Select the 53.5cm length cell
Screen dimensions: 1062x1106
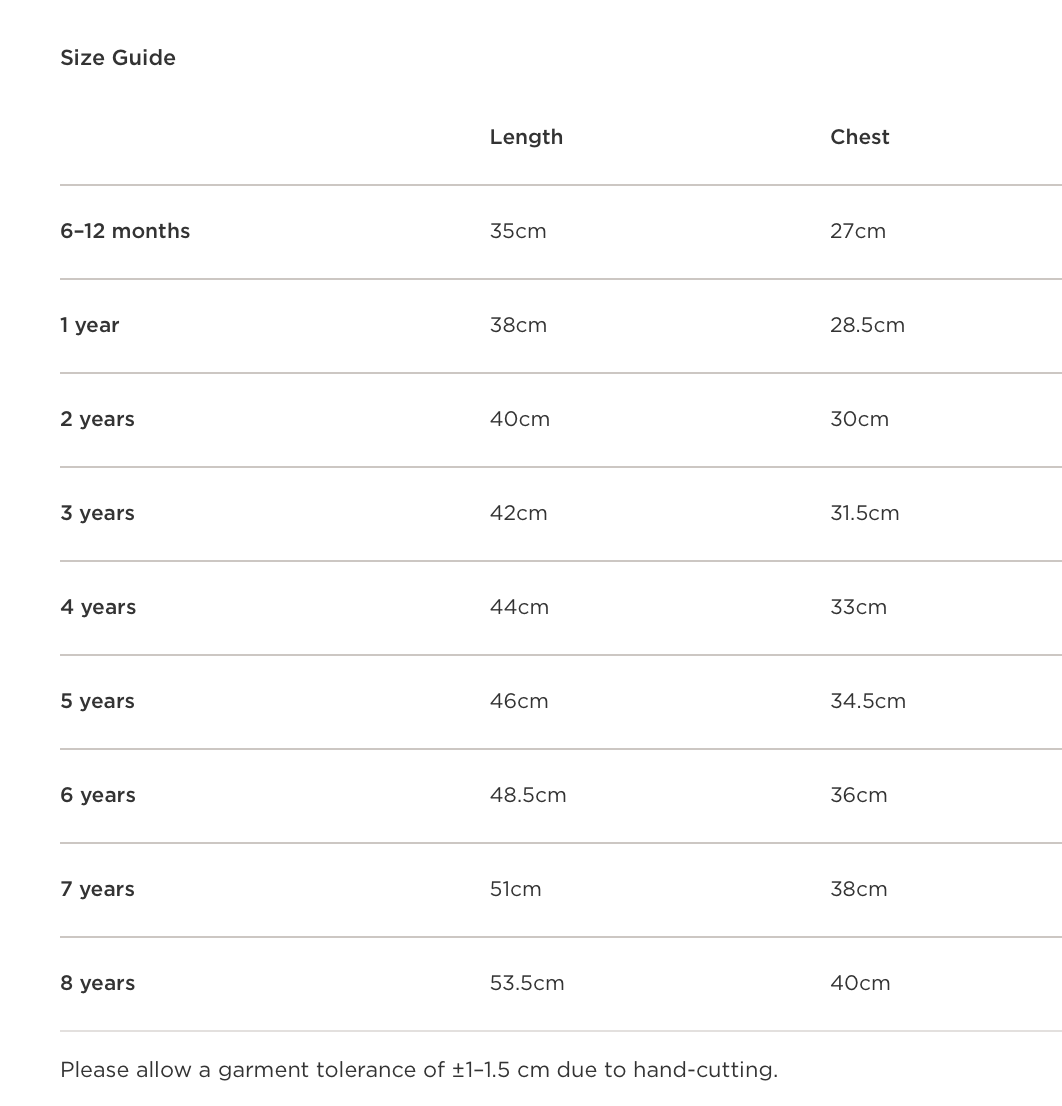click(527, 983)
